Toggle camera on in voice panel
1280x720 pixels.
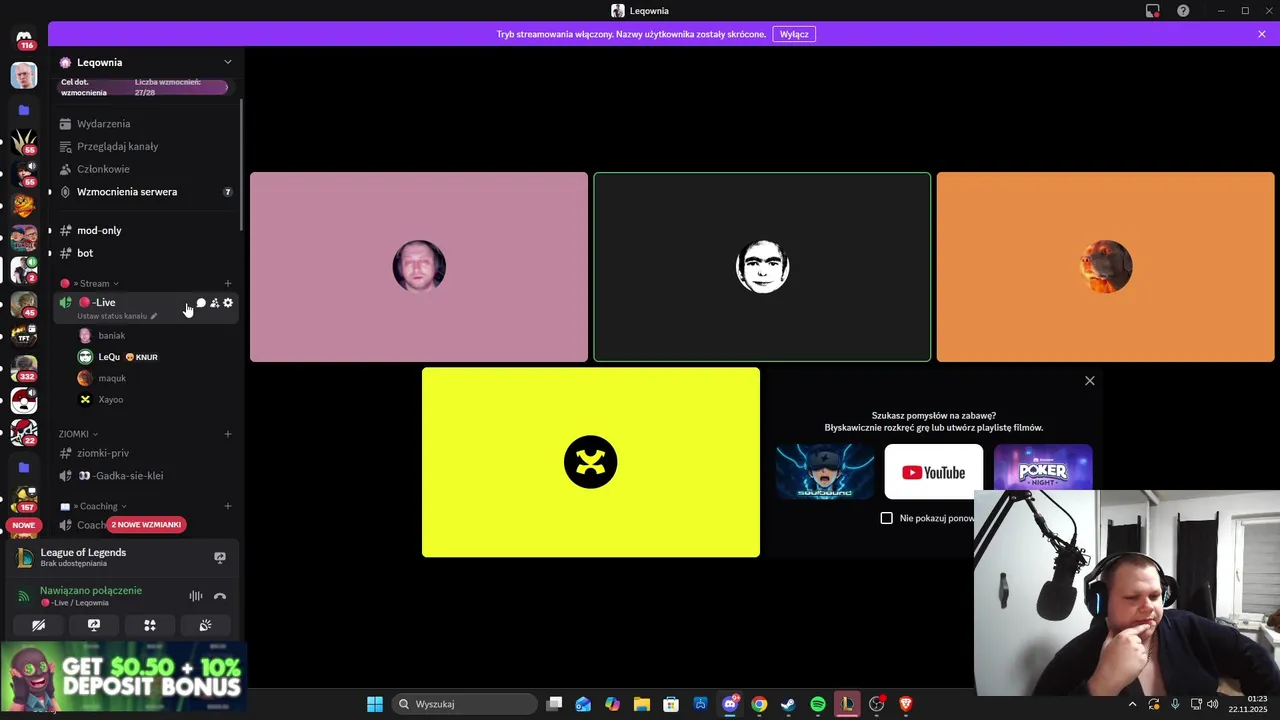38,625
